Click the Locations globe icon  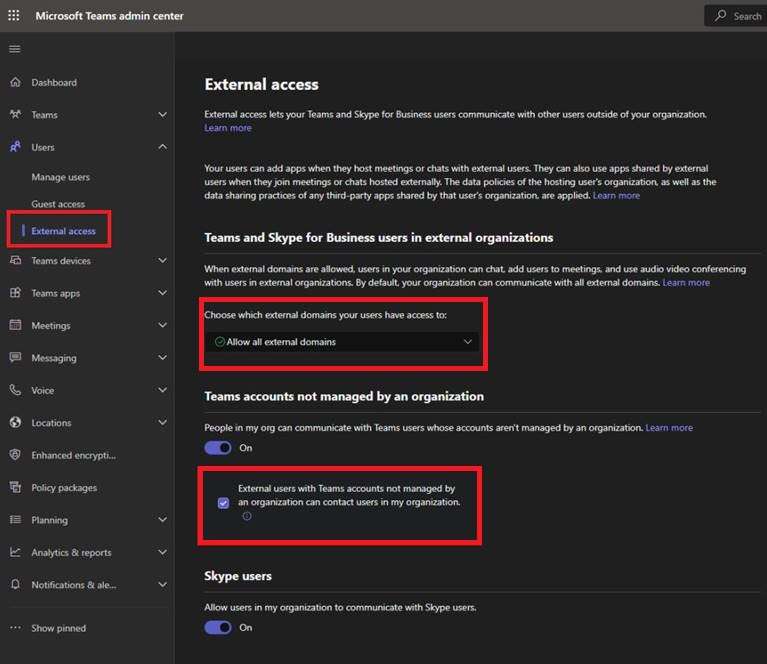pyautogui.click(x=15, y=423)
